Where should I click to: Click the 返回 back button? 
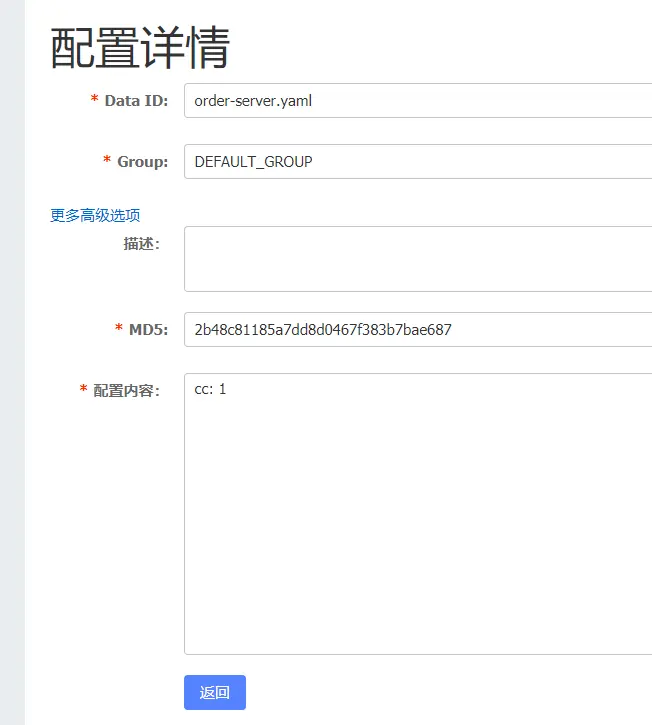(215, 692)
